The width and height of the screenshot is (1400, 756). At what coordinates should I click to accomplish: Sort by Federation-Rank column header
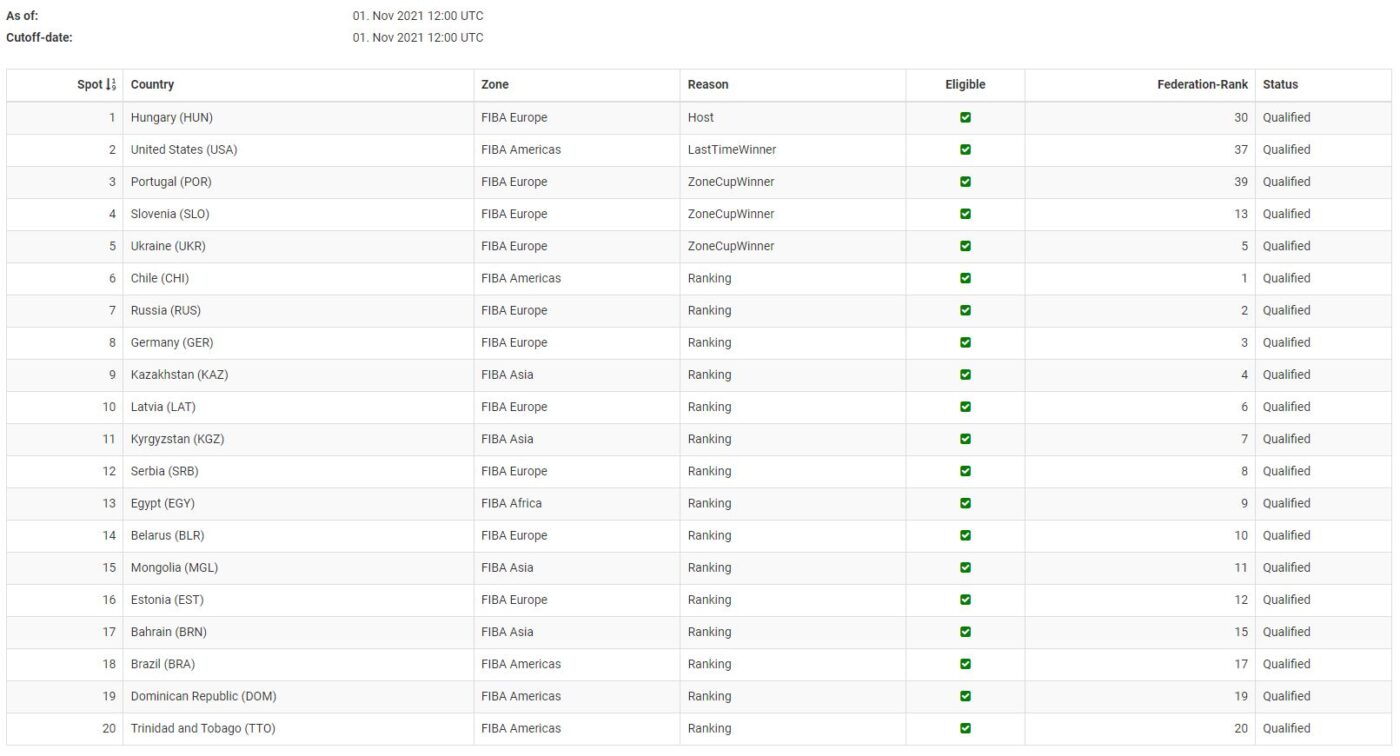click(x=1202, y=85)
